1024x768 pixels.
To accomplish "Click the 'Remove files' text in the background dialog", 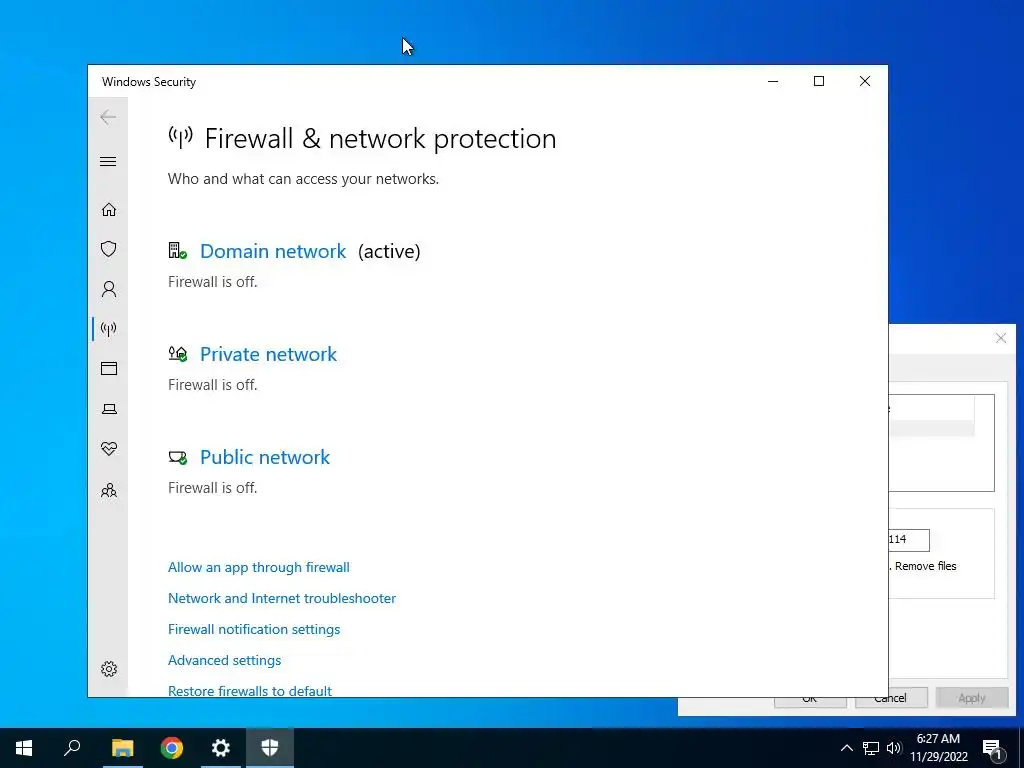I will coord(925,566).
